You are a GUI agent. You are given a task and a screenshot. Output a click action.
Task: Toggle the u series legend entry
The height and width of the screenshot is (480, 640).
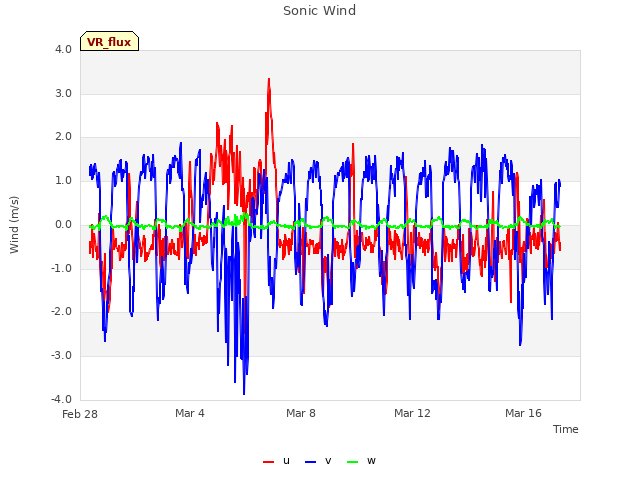coord(276,461)
